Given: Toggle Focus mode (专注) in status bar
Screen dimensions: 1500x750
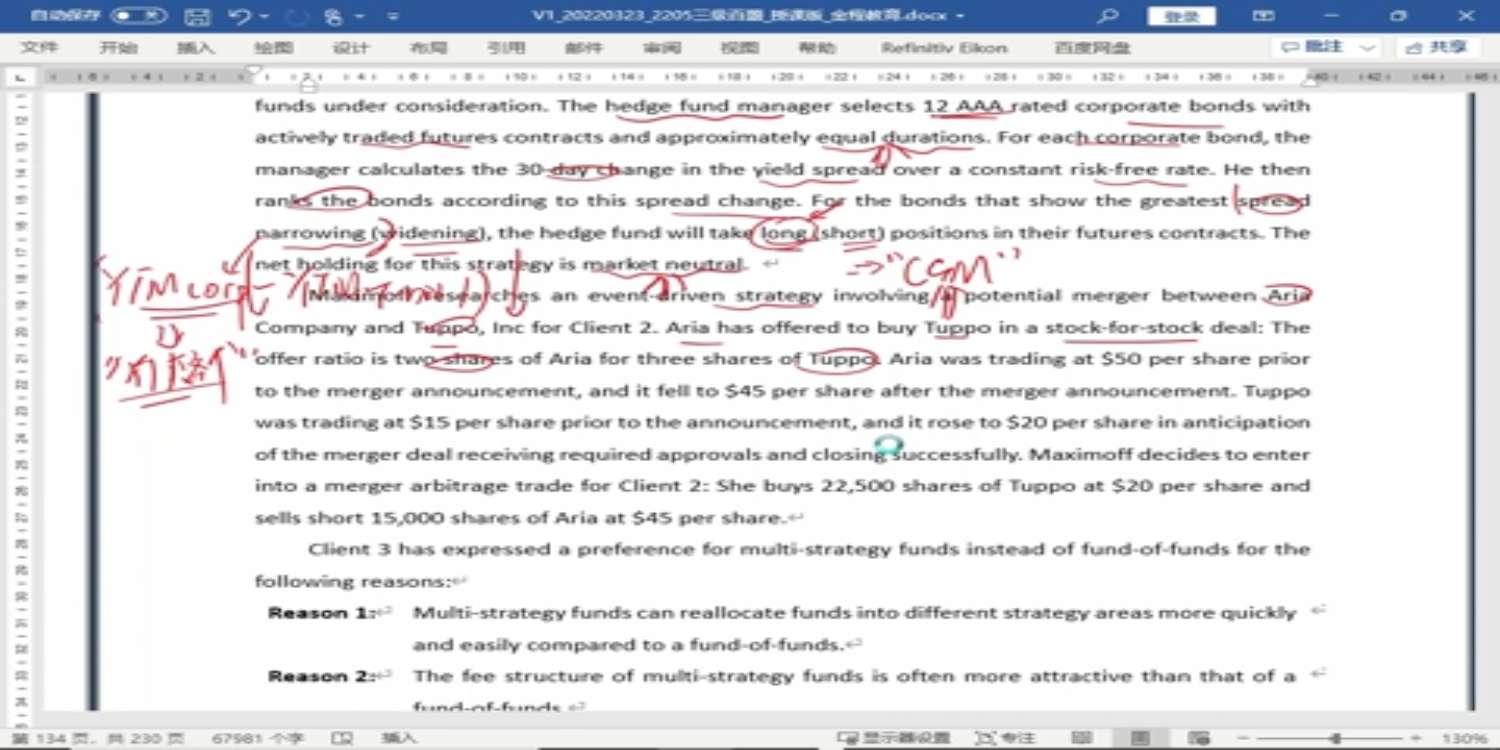Looking at the screenshot, I should [1004, 738].
